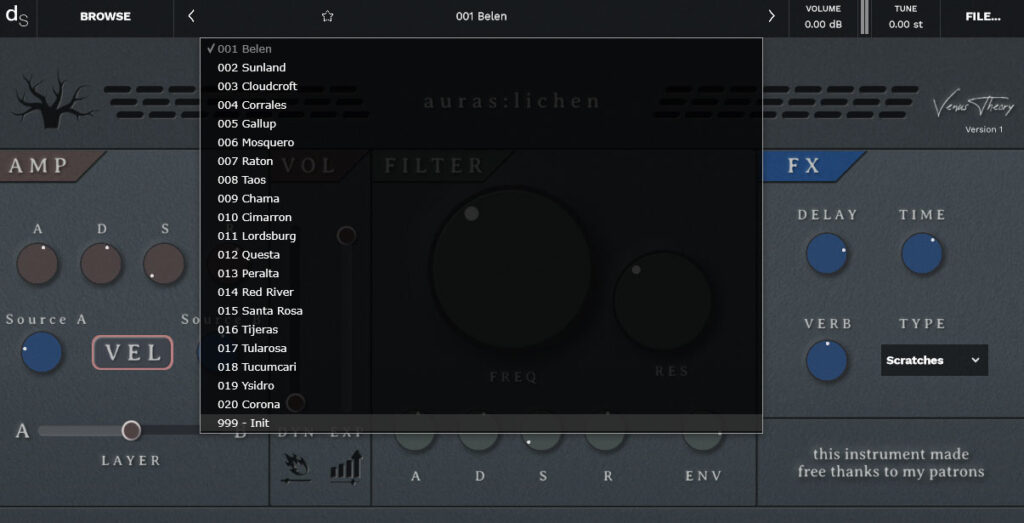Select preset 001 Belen in the list
Viewport: 1024px width, 523px height.
coord(481,48)
